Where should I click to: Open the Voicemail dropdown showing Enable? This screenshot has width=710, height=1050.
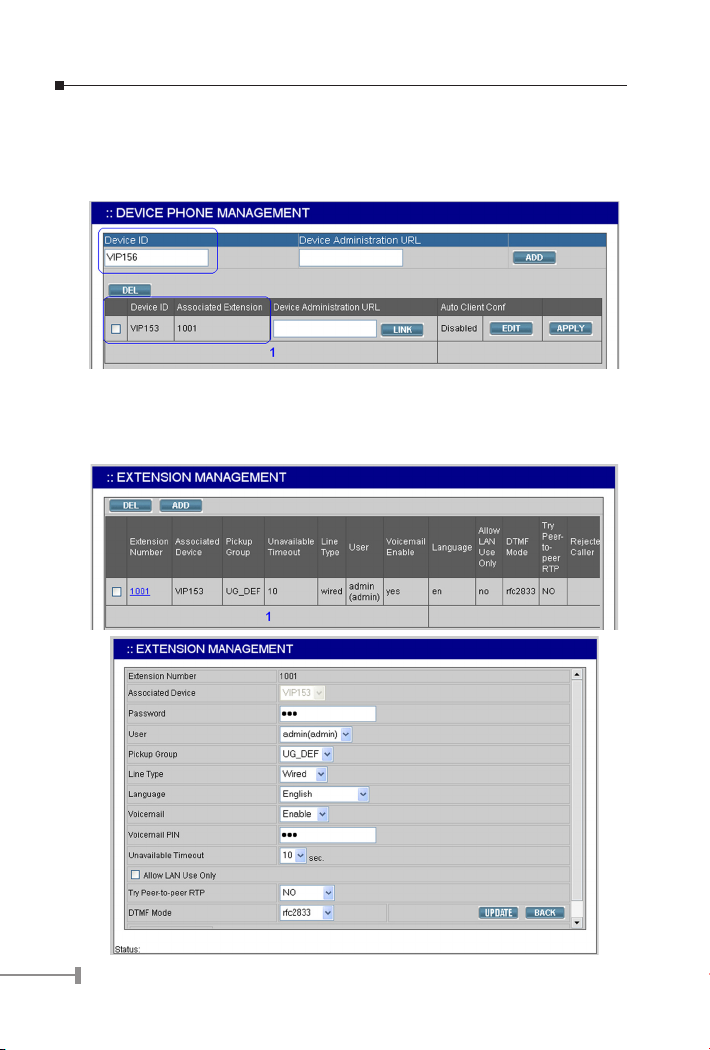[304, 814]
